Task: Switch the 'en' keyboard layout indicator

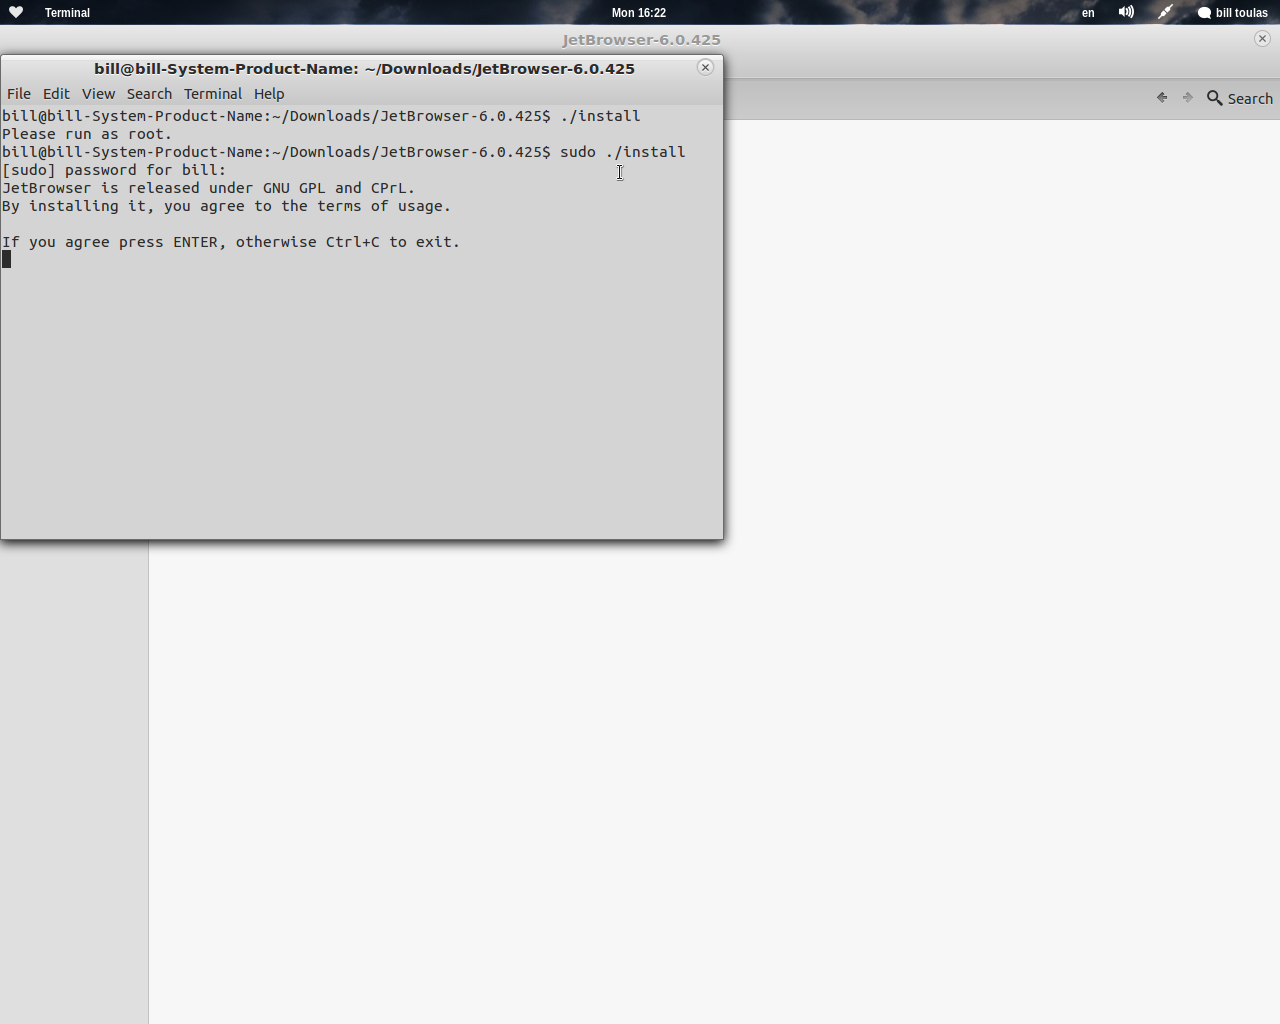Action: point(1088,13)
